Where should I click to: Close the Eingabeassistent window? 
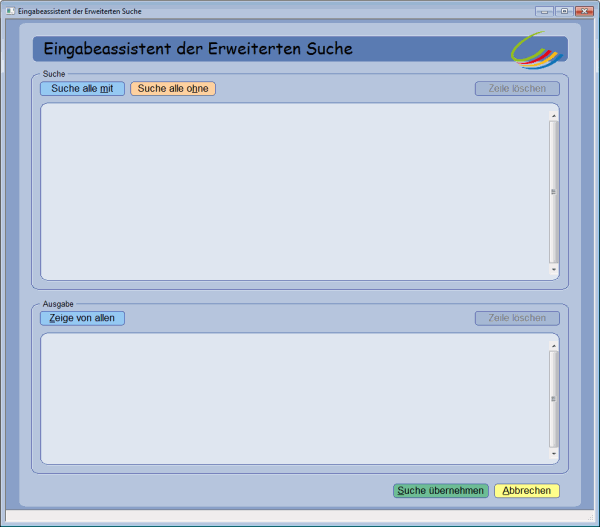(x=584, y=11)
